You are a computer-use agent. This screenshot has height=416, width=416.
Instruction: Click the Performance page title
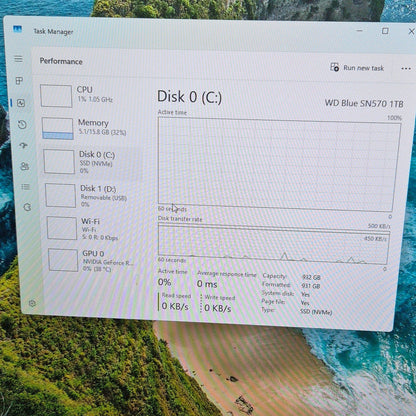tap(61, 61)
